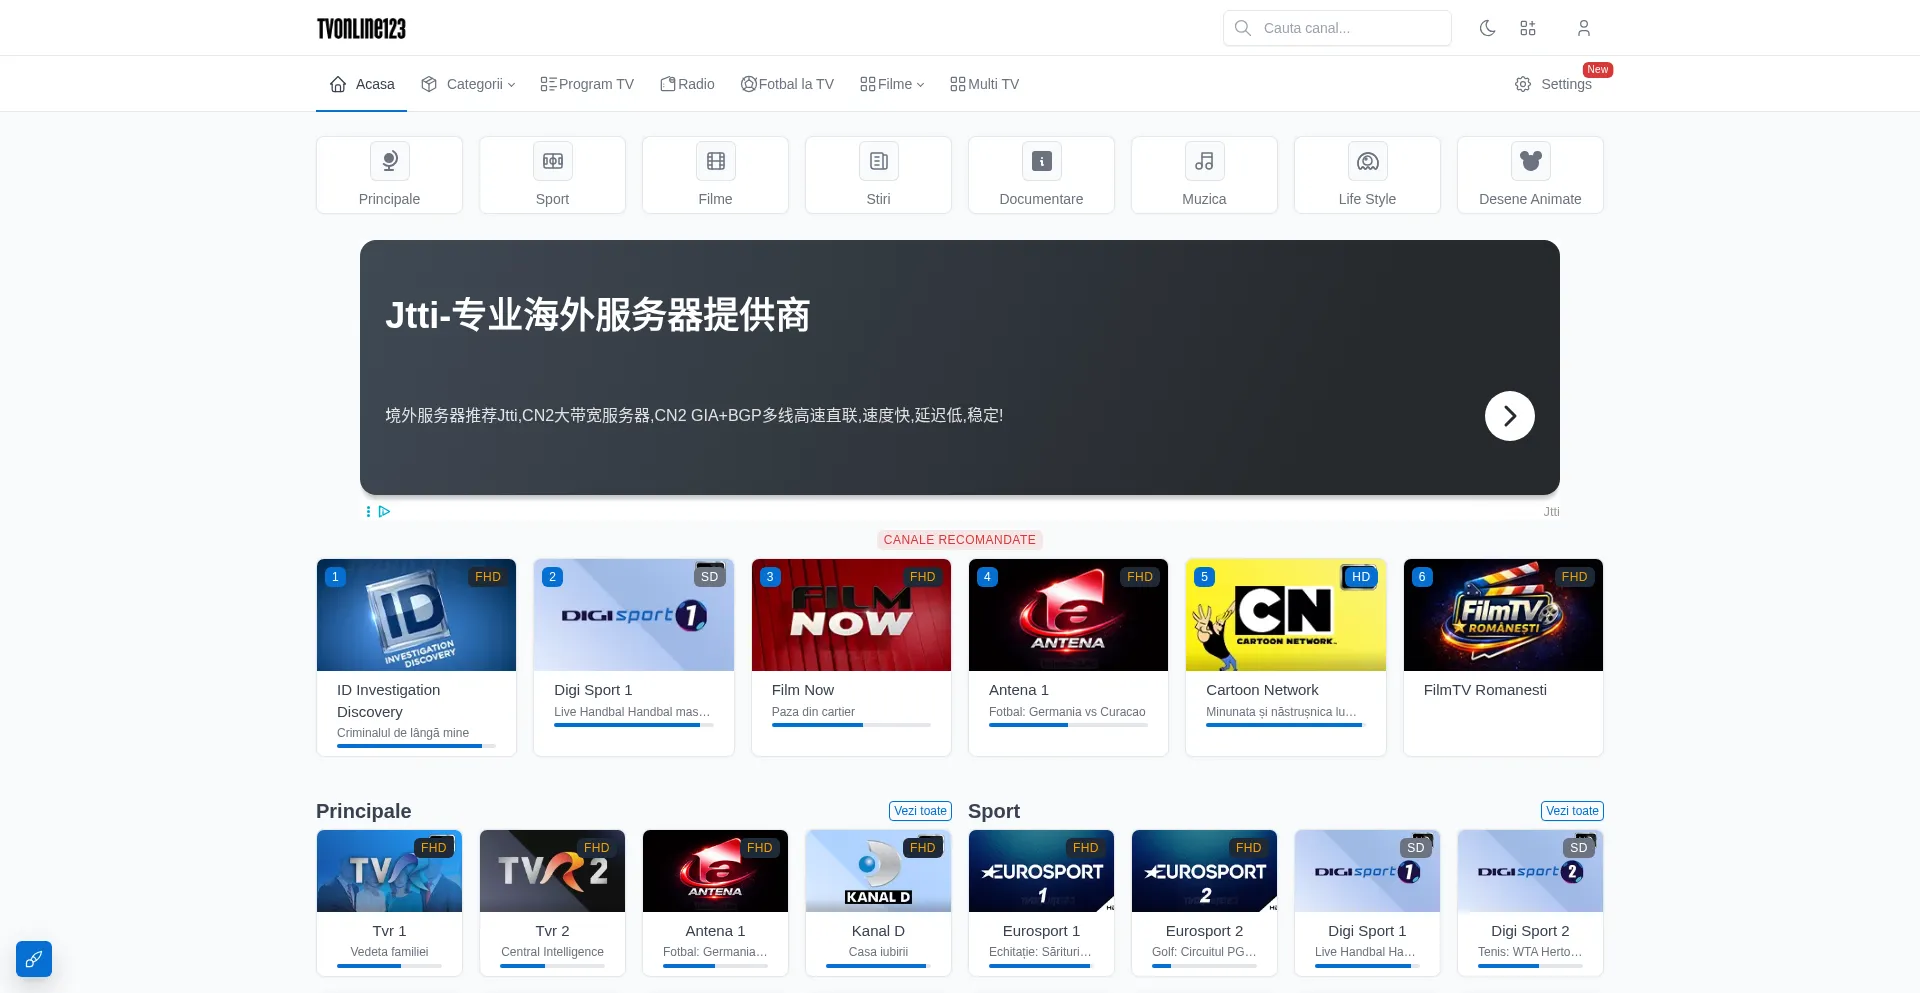Open the Program TV menu item
1920x993 pixels.
587,84
